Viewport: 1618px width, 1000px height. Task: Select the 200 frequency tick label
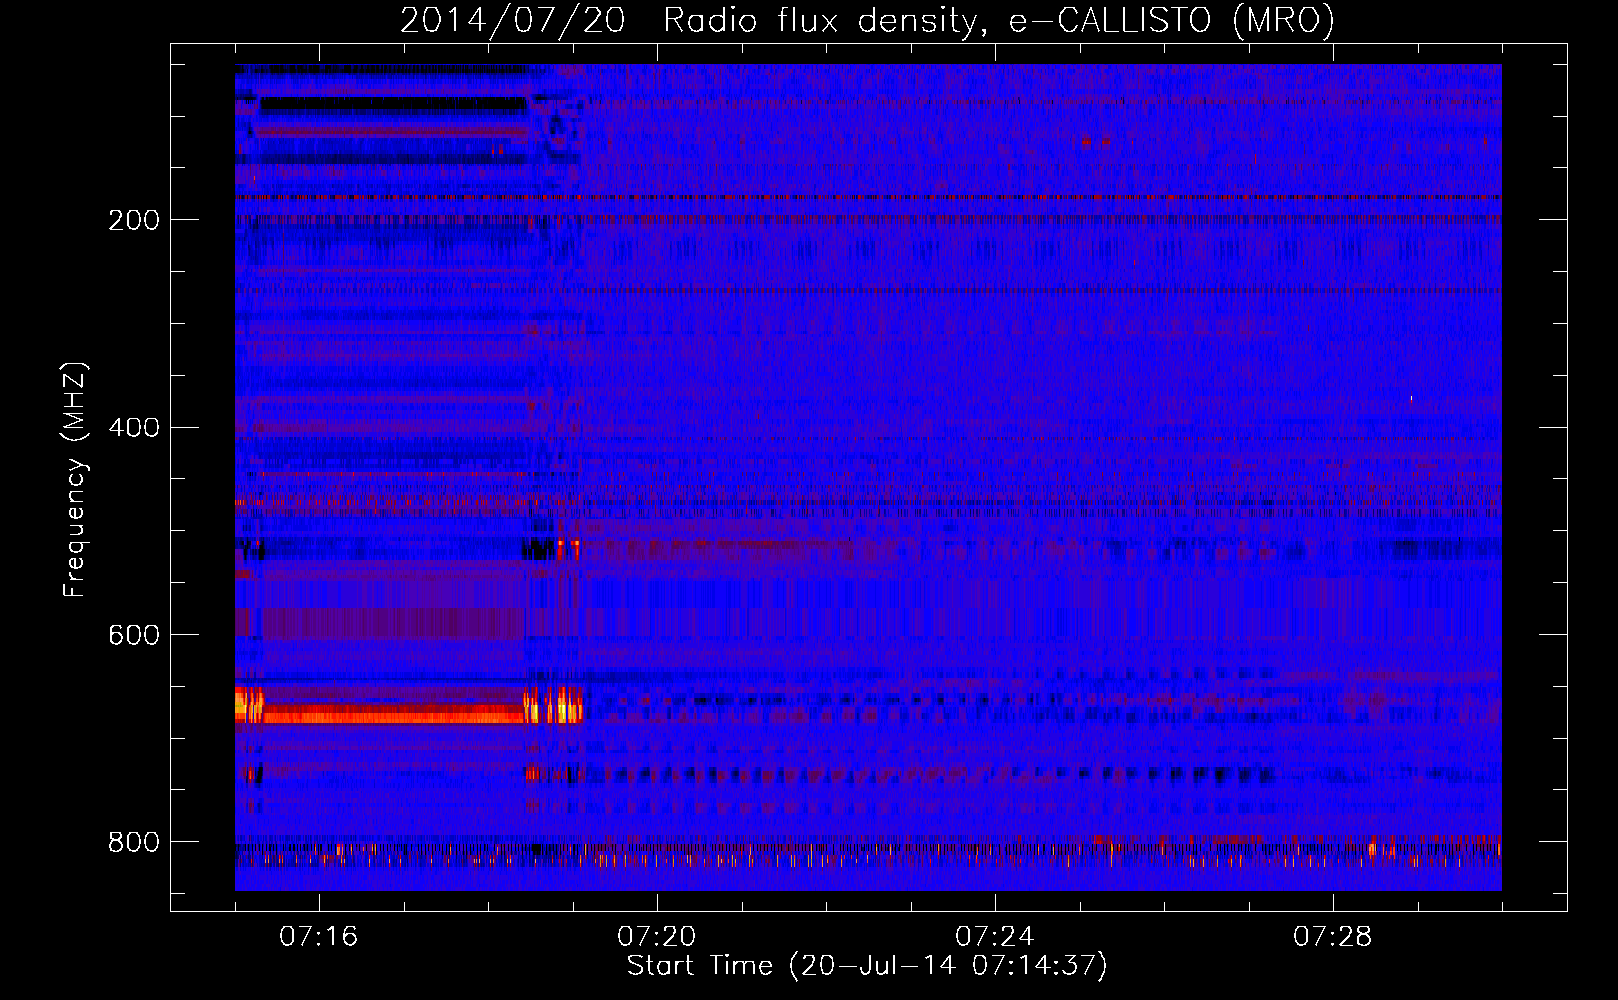[x=134, y=220]
